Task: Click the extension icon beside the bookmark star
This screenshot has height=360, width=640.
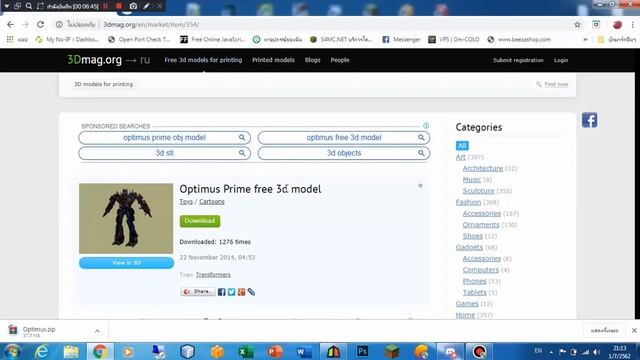Action: [596, 24]
